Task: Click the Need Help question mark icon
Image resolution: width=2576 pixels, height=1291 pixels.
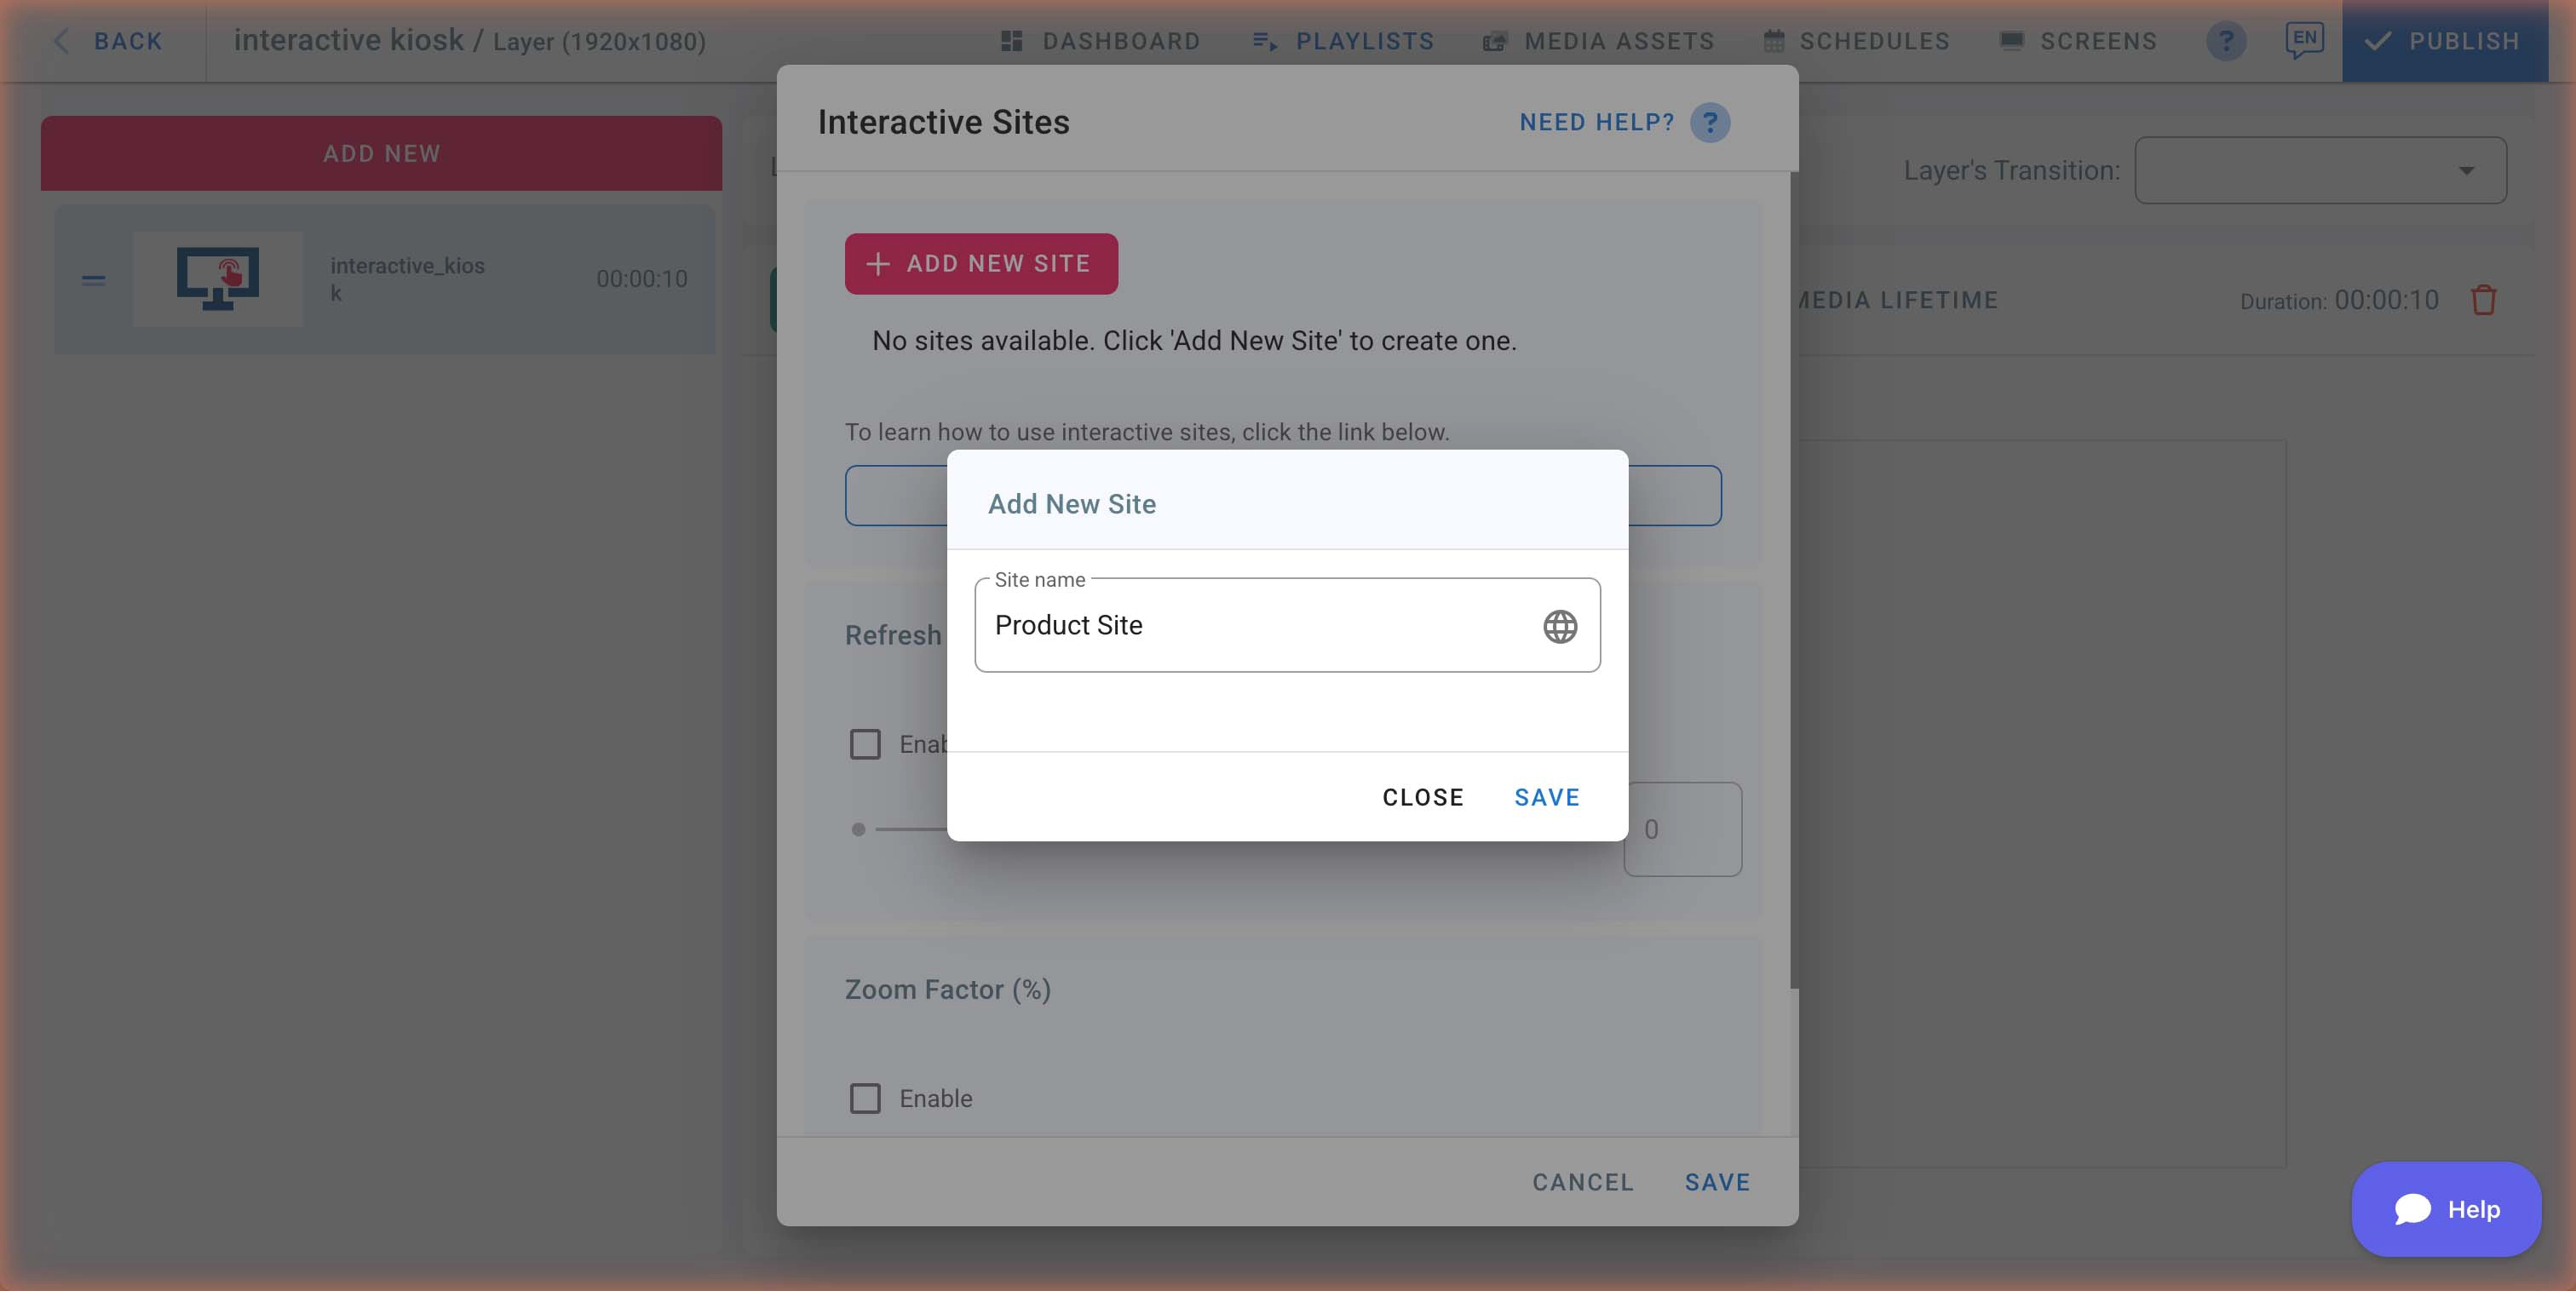Action: [1709, 122]
